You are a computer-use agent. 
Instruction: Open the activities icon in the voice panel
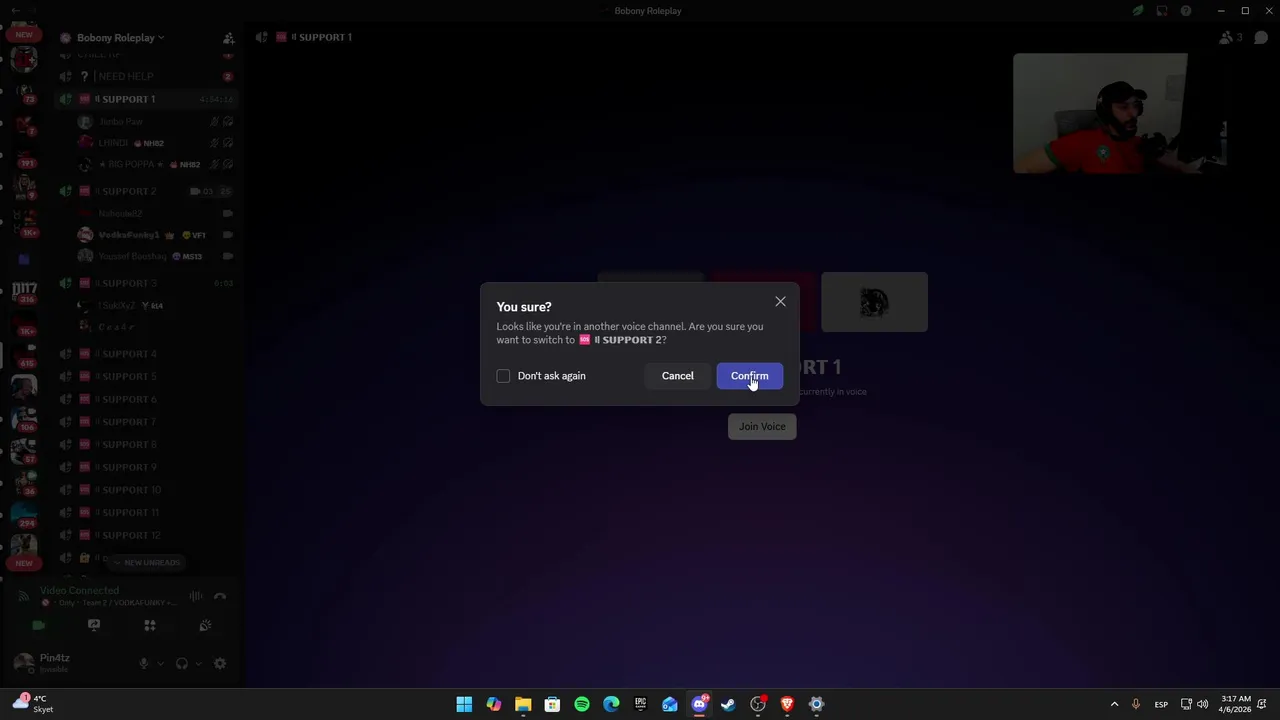point(150,626)
